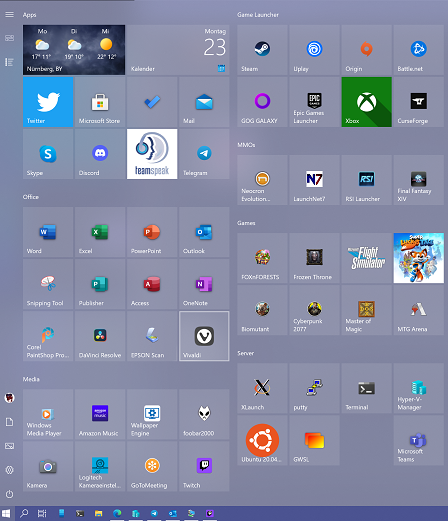Viewport: 448px width, 521px height.
Task: Launch XLaunch tile
Action: (x=262, y=388)
